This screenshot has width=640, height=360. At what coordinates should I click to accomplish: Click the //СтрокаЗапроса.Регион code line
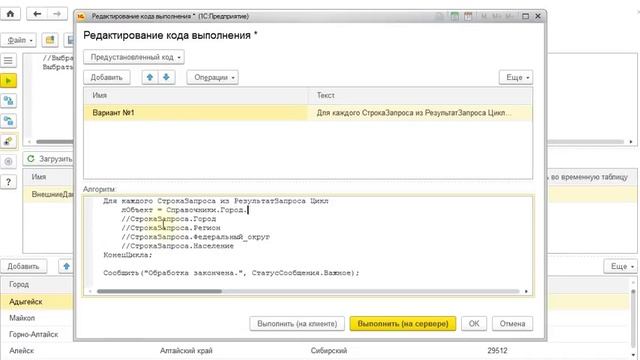(171, 228)
